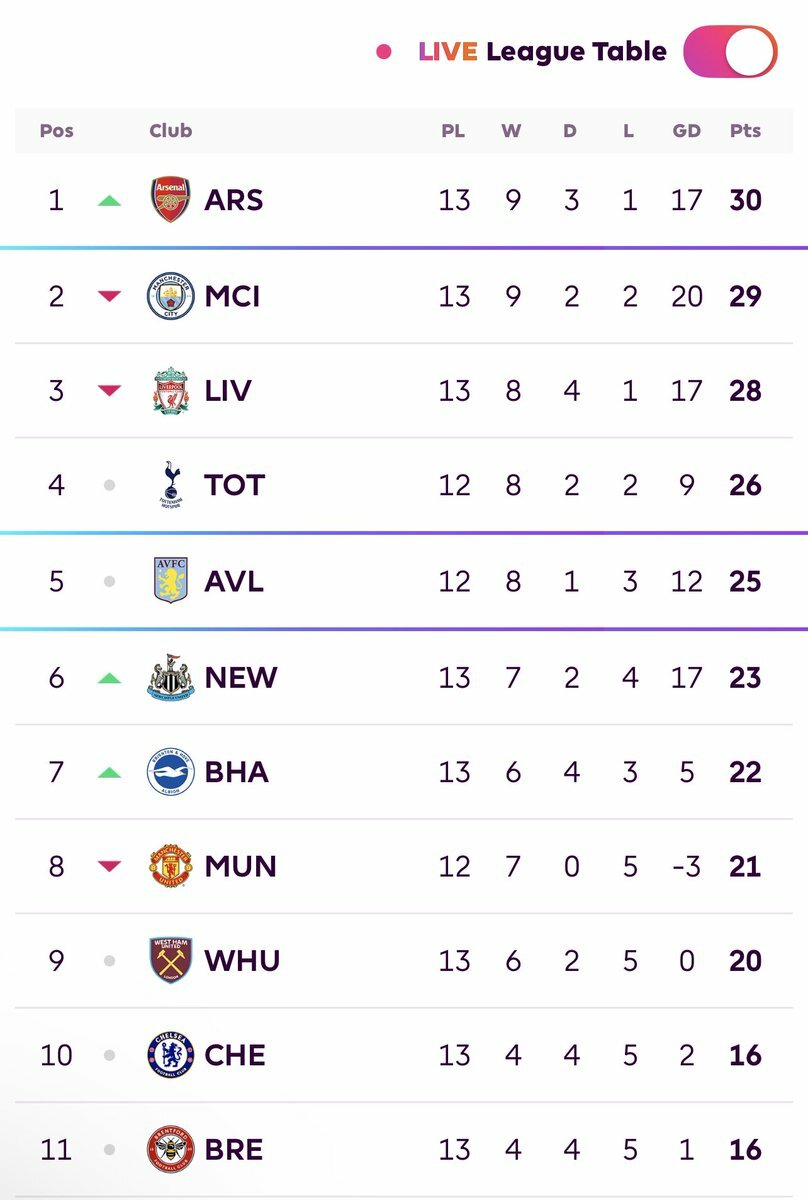The image size is (808, 1200).
Task: Open the MUN club name link
Action: tap(241, 866)
